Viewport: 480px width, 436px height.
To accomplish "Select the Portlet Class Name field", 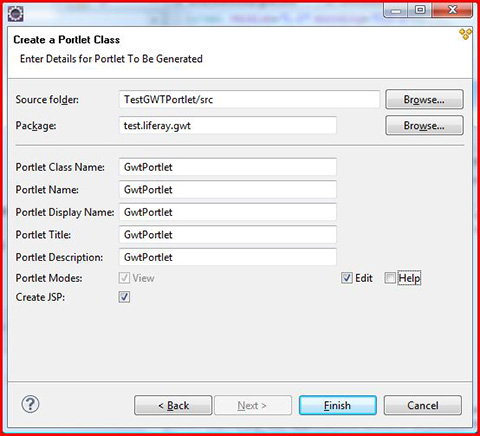I will (x=228, y=167).
